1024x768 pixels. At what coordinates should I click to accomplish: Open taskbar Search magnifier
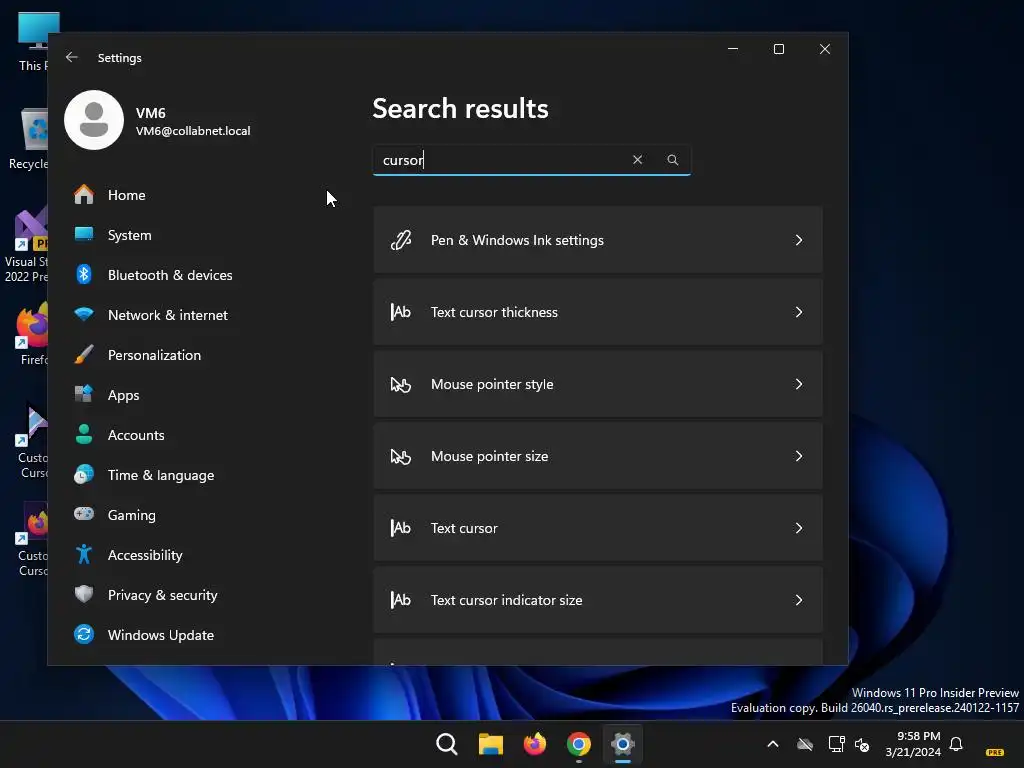coord(447,744)
